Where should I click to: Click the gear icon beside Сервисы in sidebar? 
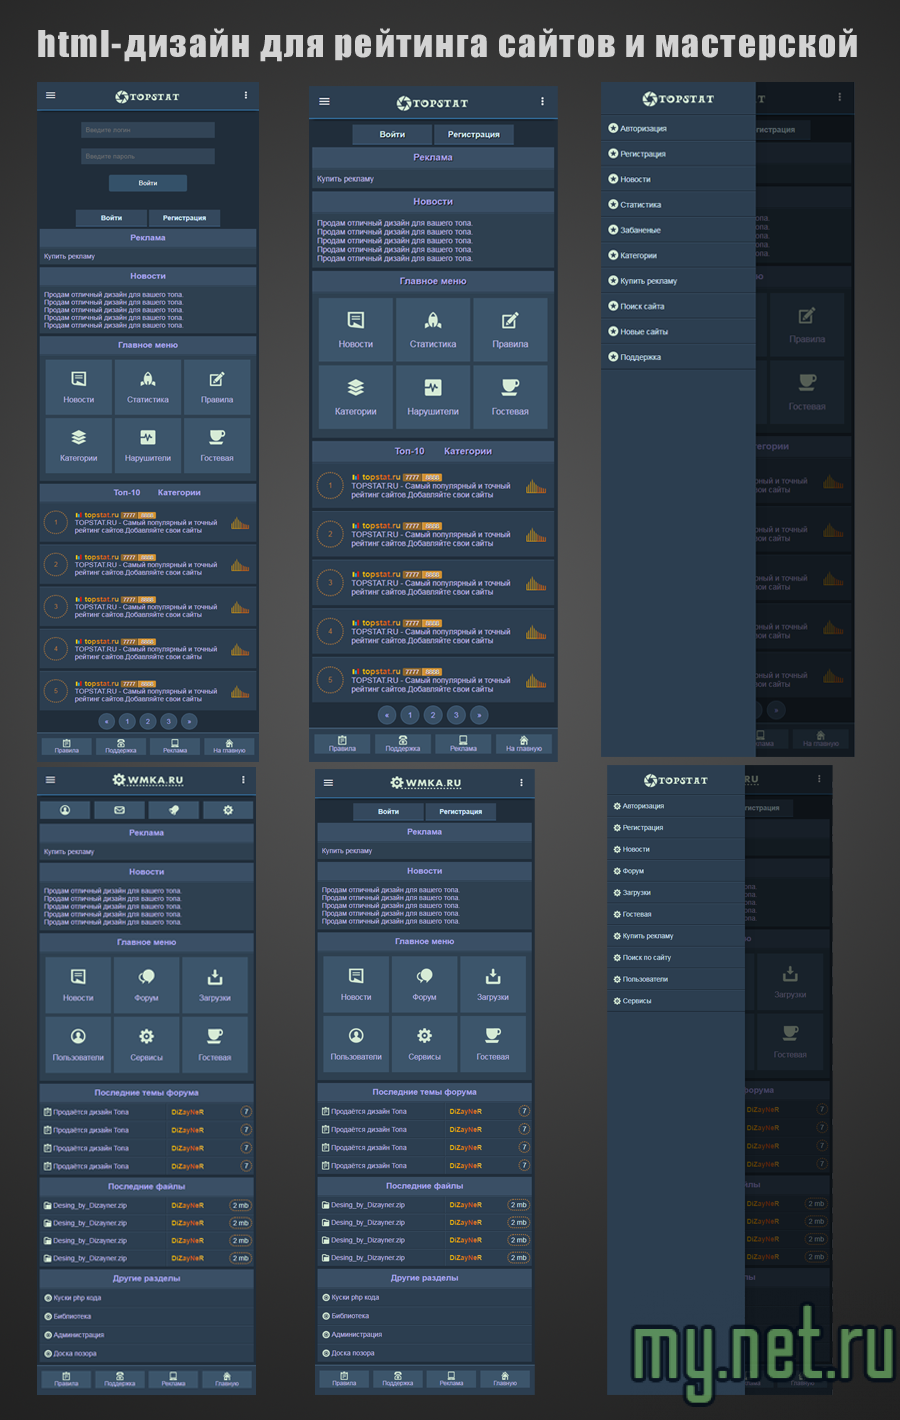coord(617,1001)
